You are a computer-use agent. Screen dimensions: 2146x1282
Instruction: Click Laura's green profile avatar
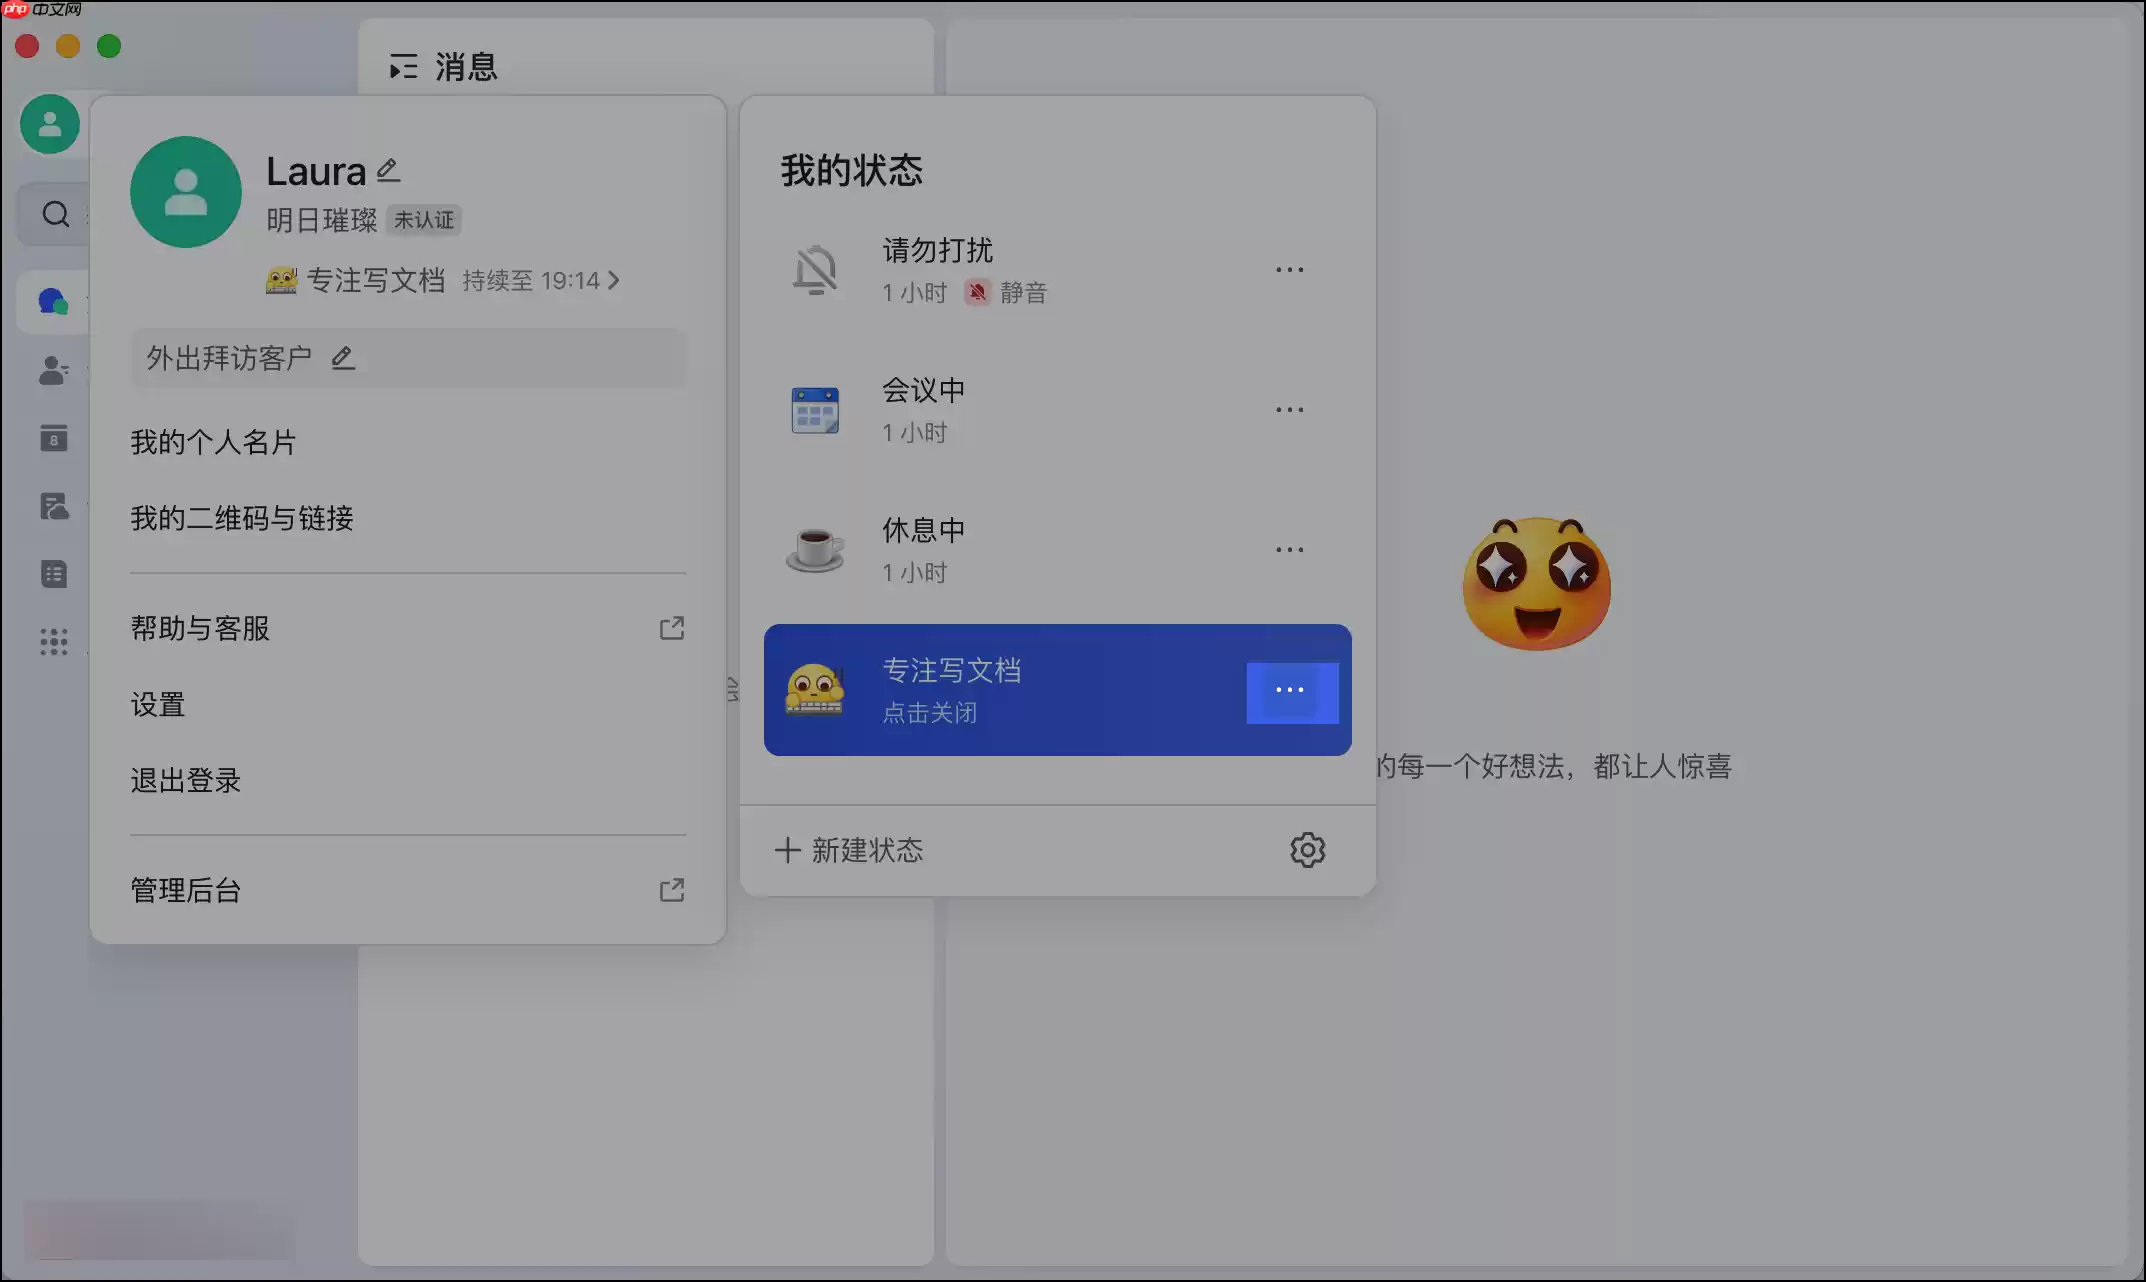click(185, 192)
